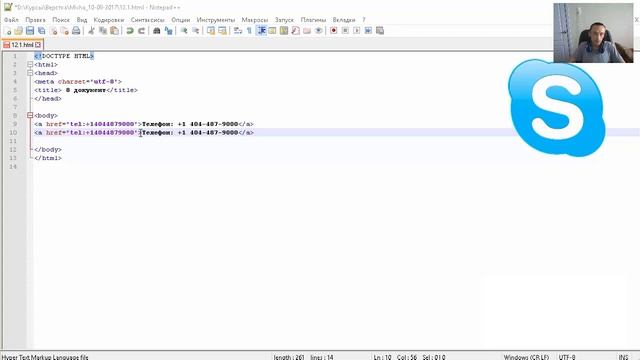Open Find with the binoculars icon
This screenshot has height=360, width=640.
[x=156, y=31]
